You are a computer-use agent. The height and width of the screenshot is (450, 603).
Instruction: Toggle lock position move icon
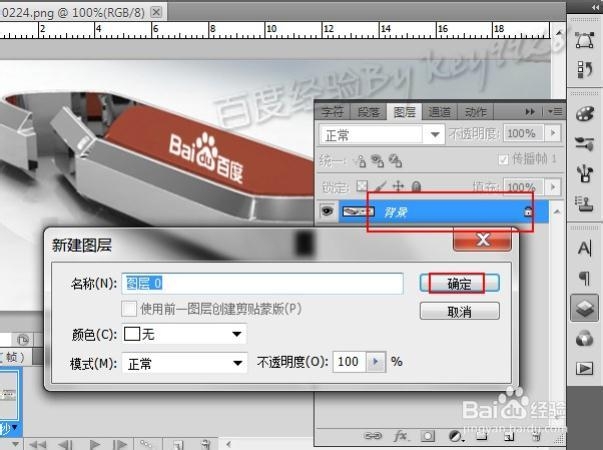[398, 187]
